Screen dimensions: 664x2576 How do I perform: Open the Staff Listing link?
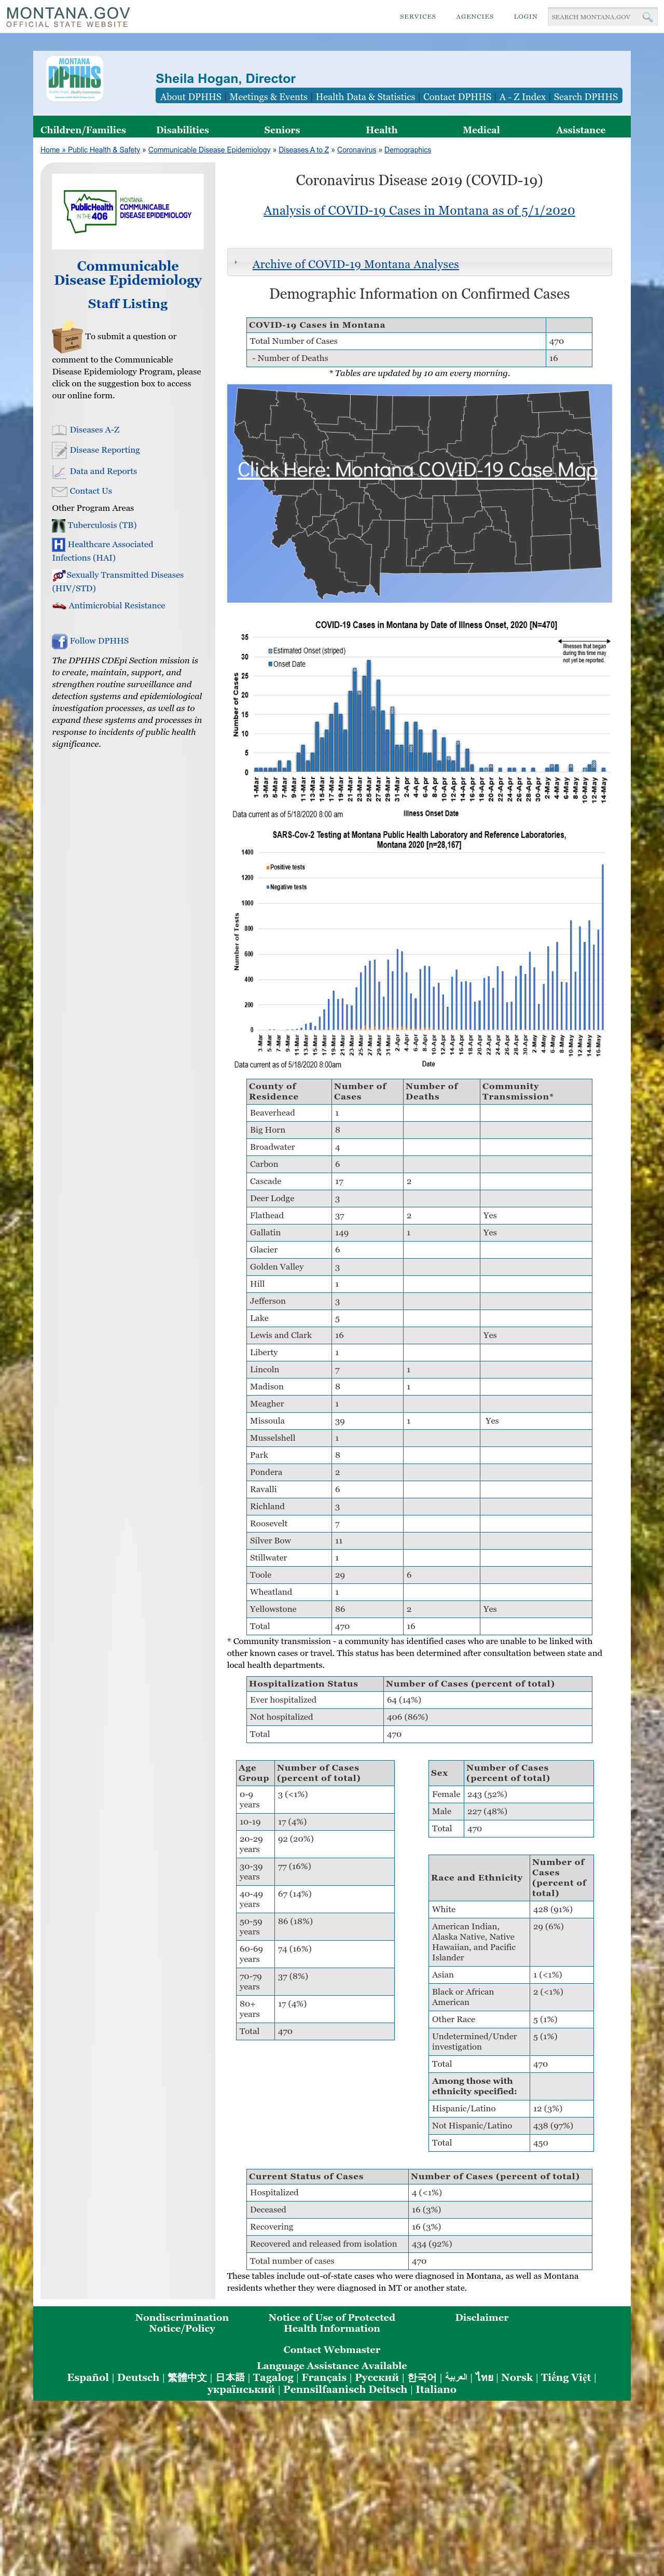click(128, 304)
